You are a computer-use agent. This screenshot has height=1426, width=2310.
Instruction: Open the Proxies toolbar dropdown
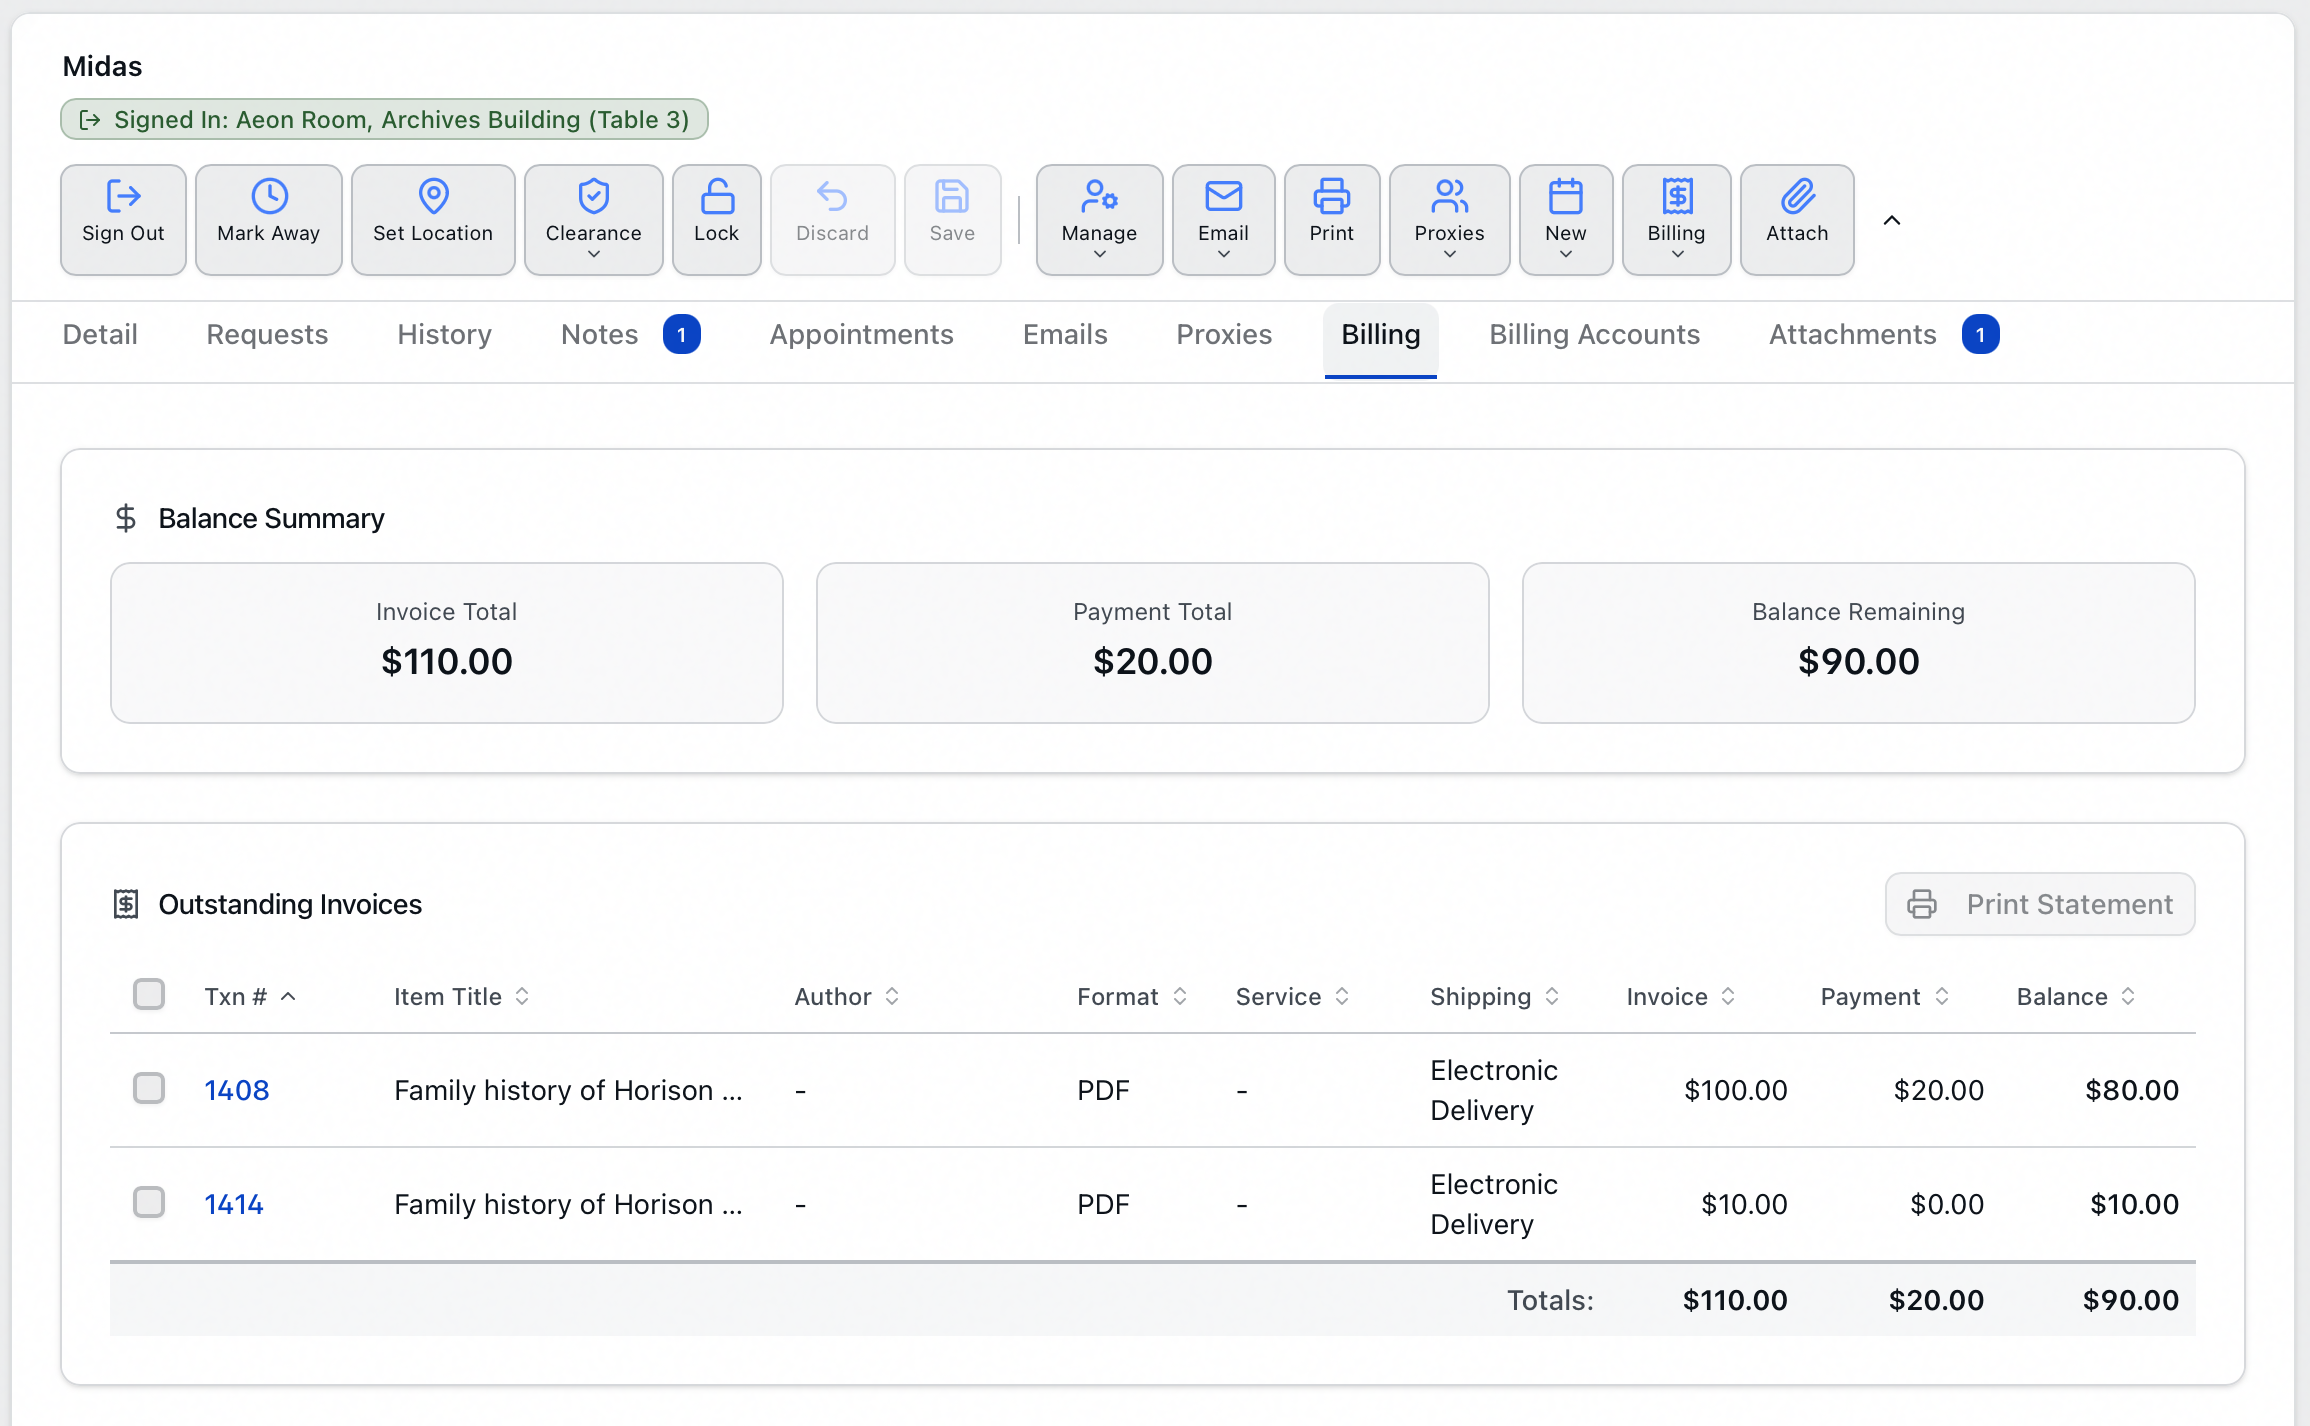(x=1450, y=220)
